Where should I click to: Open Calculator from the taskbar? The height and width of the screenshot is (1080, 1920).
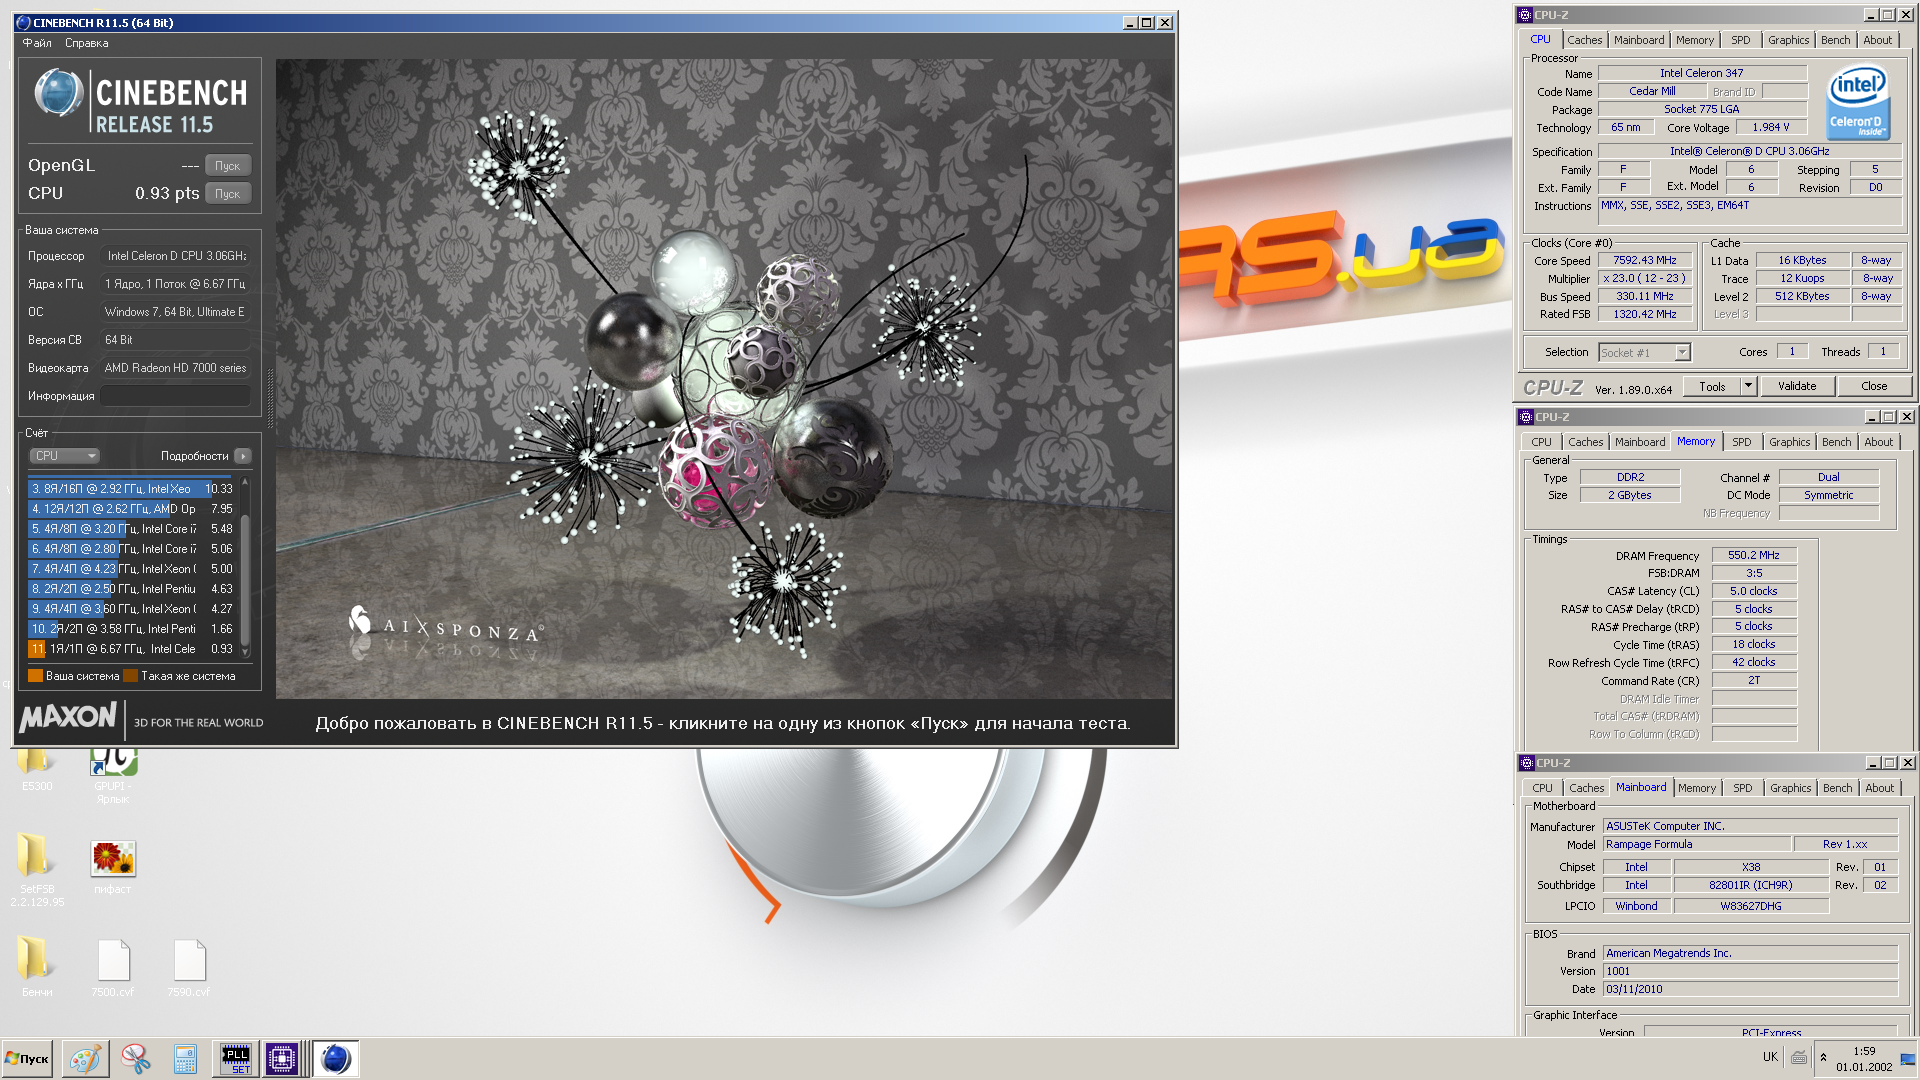(x=185, y=1058)
